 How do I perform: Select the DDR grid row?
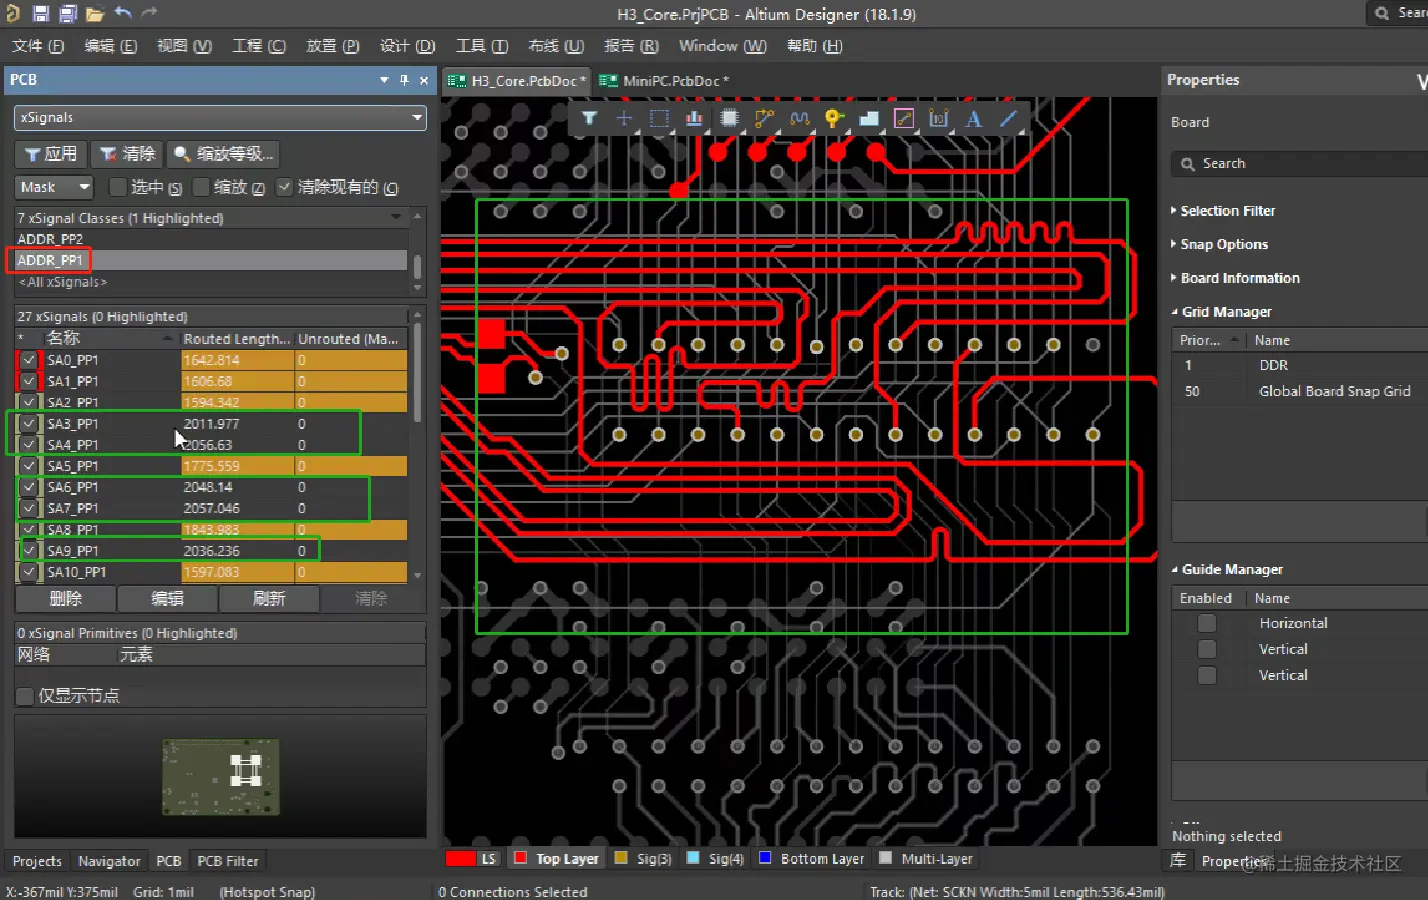click(x=1299, y=365)
